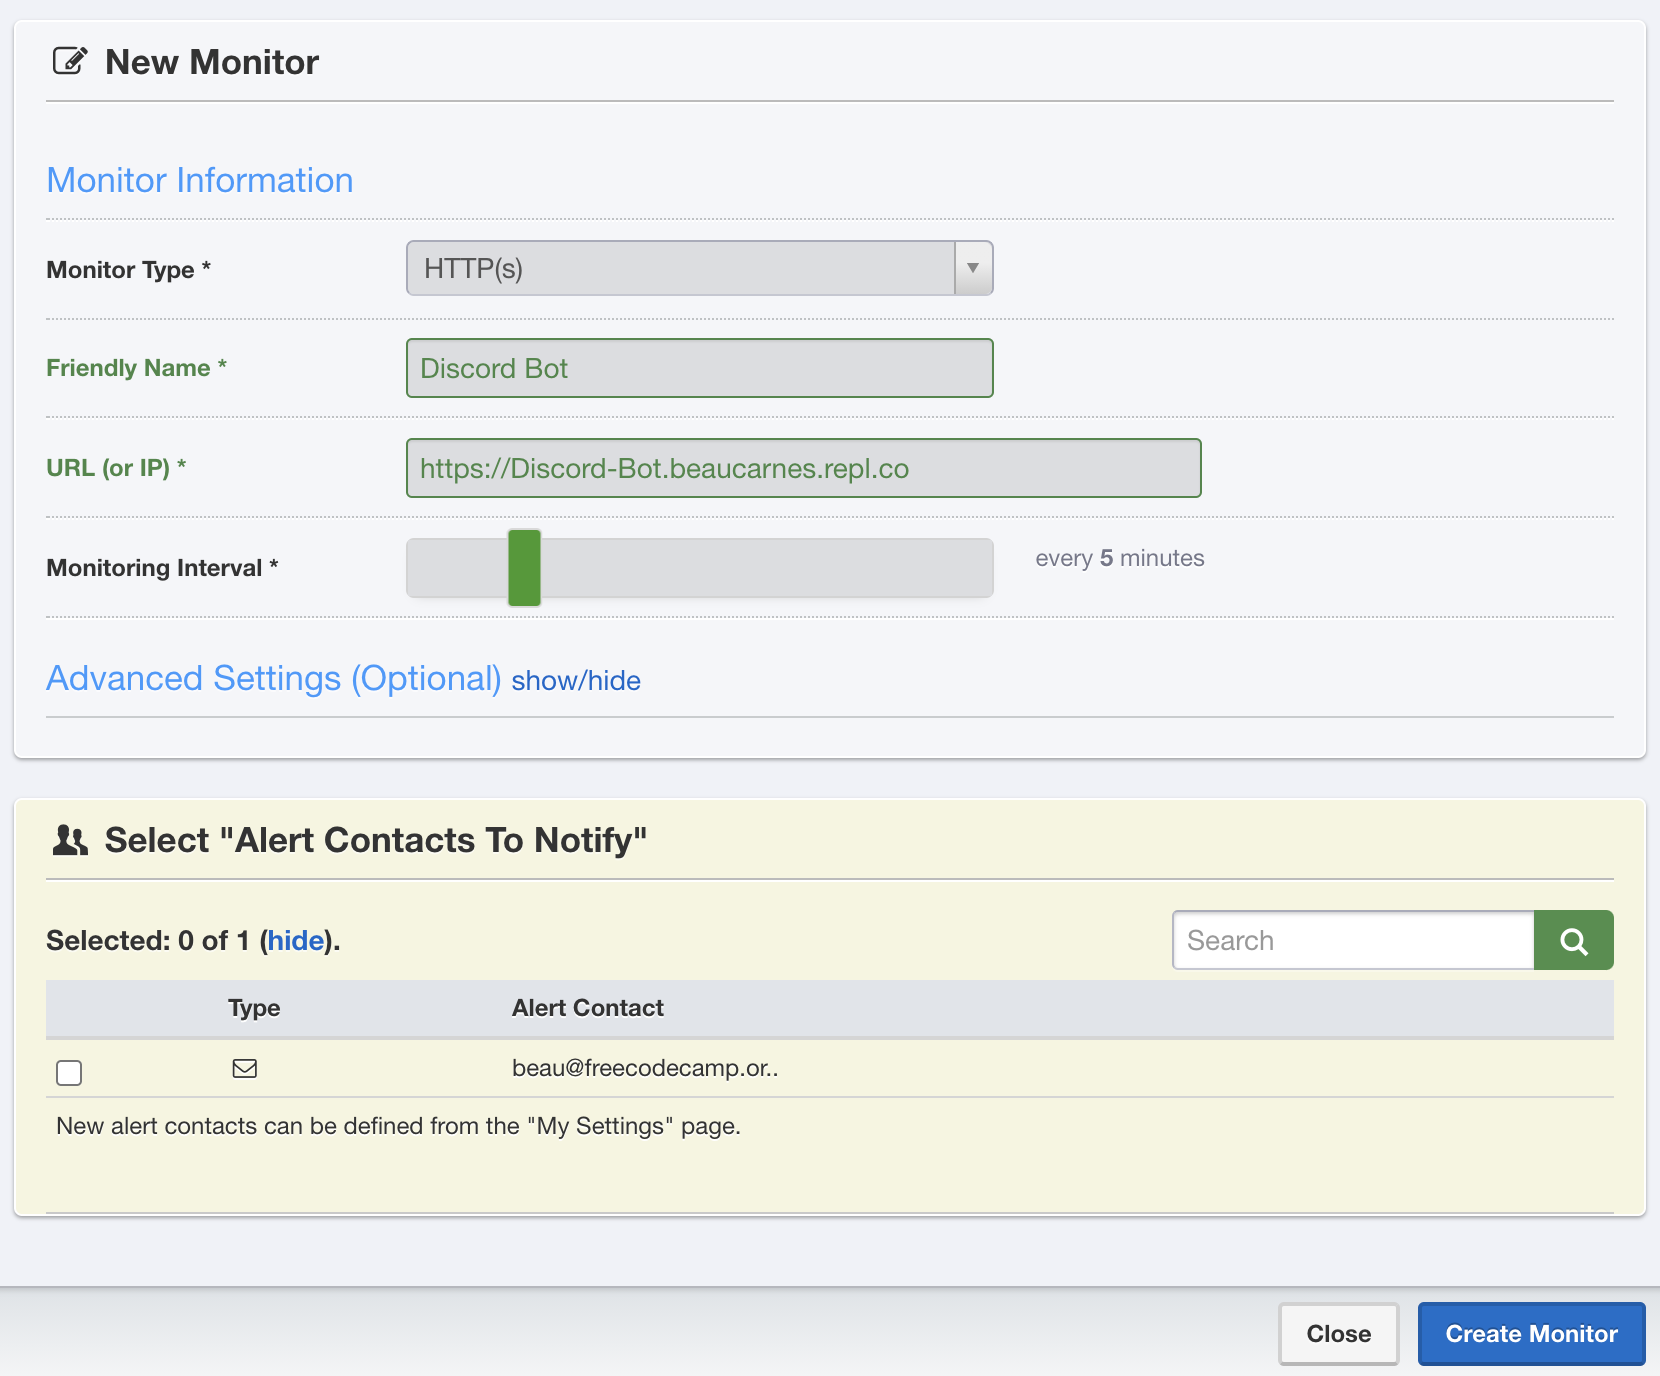Screen dimensions: 1660x1376
Task: Click the green monitoring interval slider handle
Action: coord(524,568)
